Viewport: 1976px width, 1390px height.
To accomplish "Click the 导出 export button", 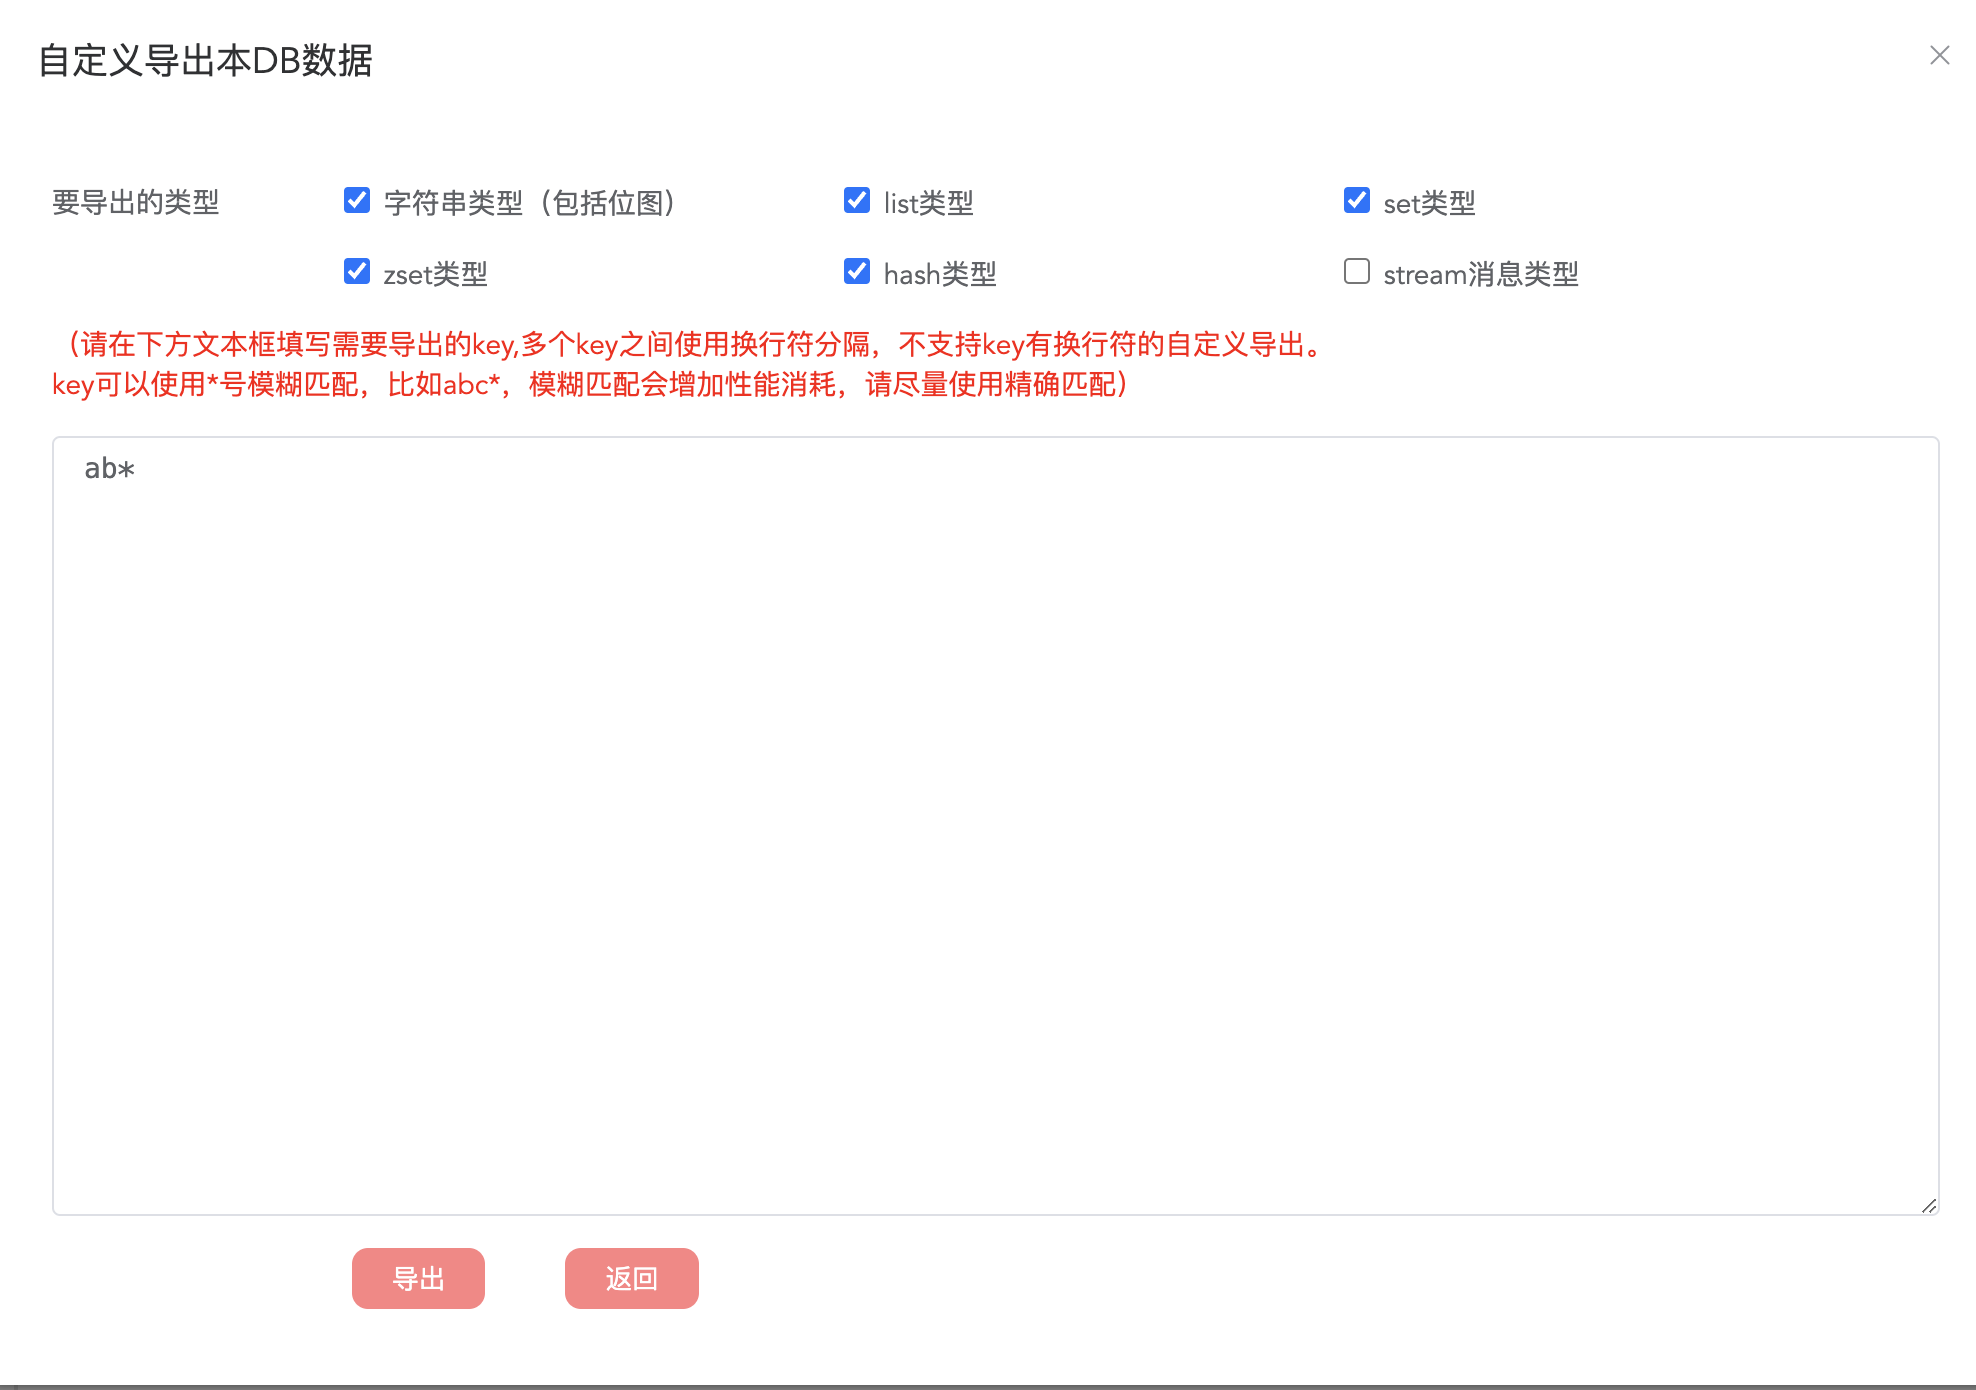I will click(x=418, y=1278).
